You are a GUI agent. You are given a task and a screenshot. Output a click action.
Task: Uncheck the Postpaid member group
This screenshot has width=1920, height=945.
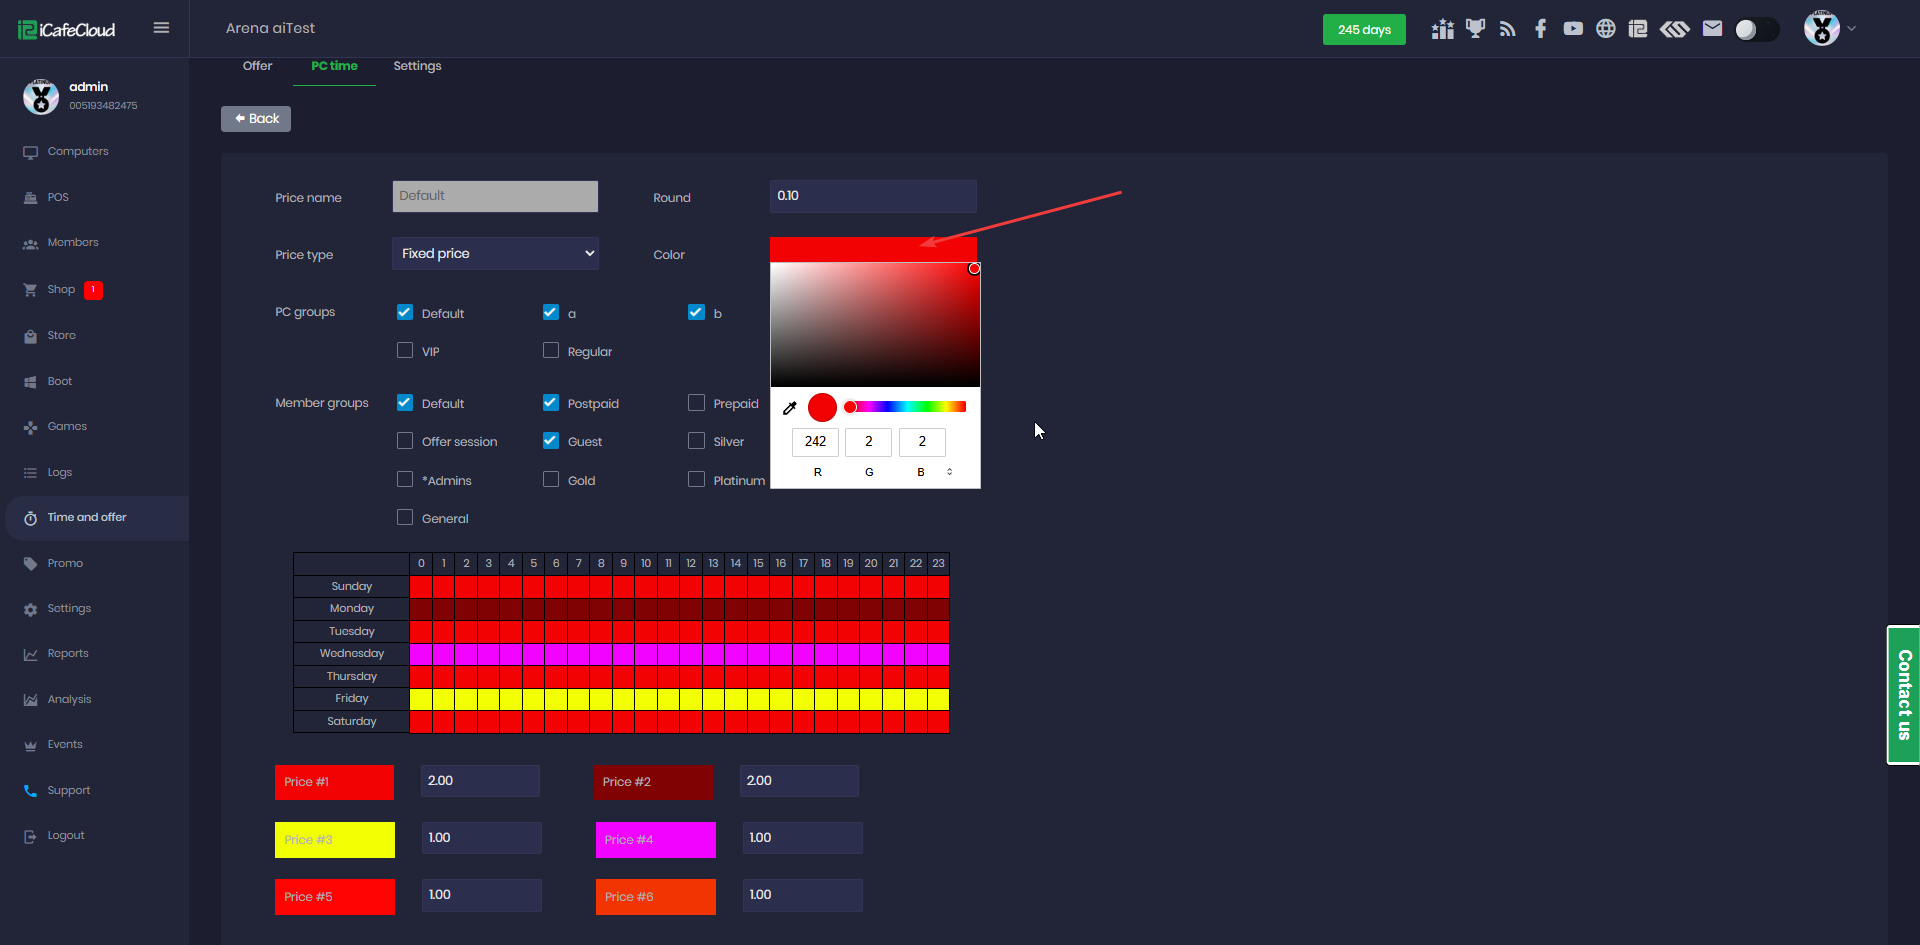click(551, 403)
